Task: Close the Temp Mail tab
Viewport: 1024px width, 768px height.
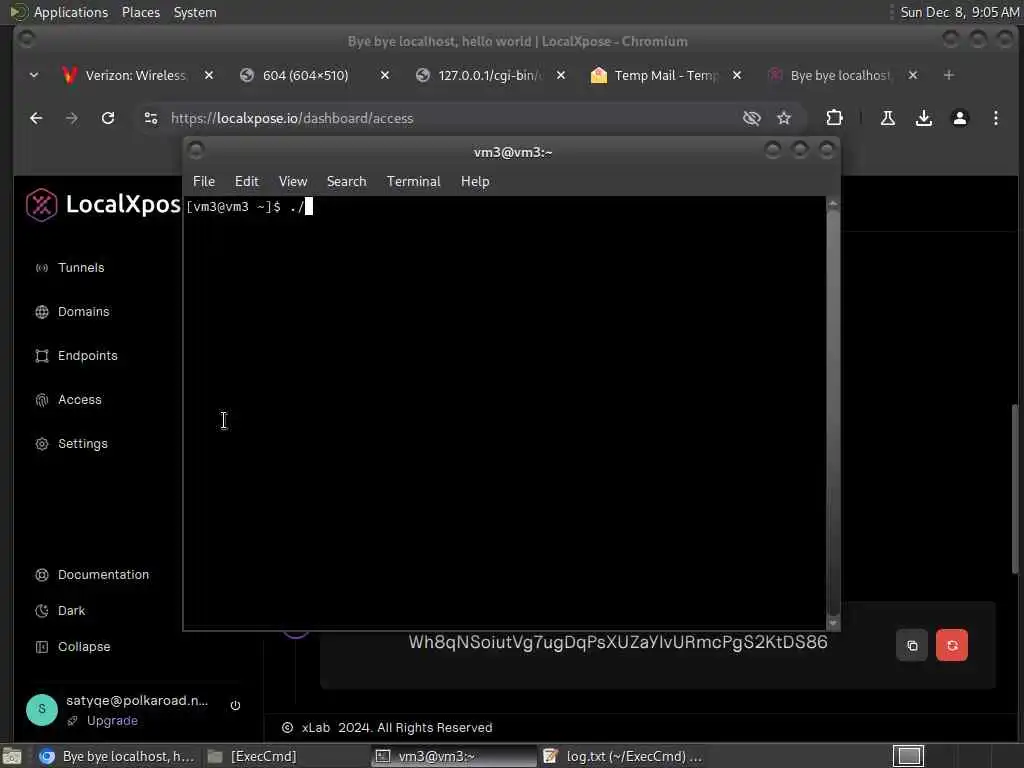Action: (737, 75)
